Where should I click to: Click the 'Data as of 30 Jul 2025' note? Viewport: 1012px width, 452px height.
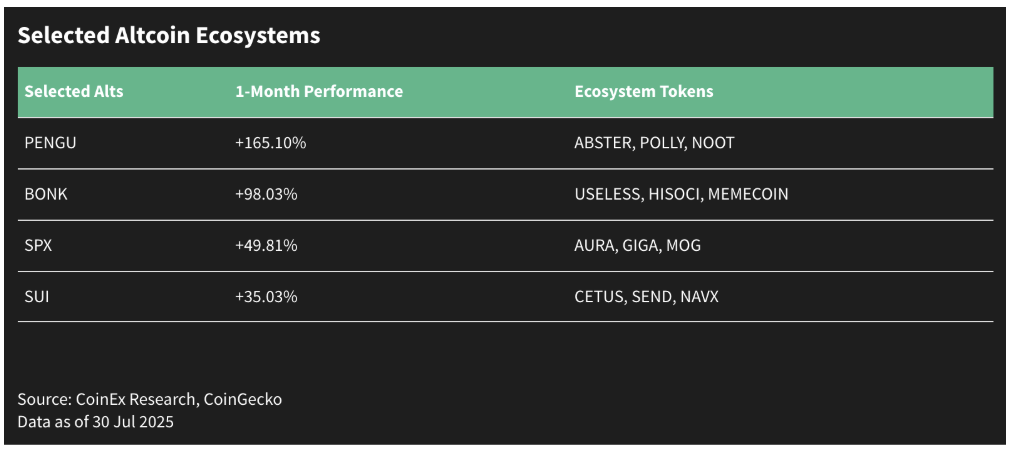click(x=95, y=421)
